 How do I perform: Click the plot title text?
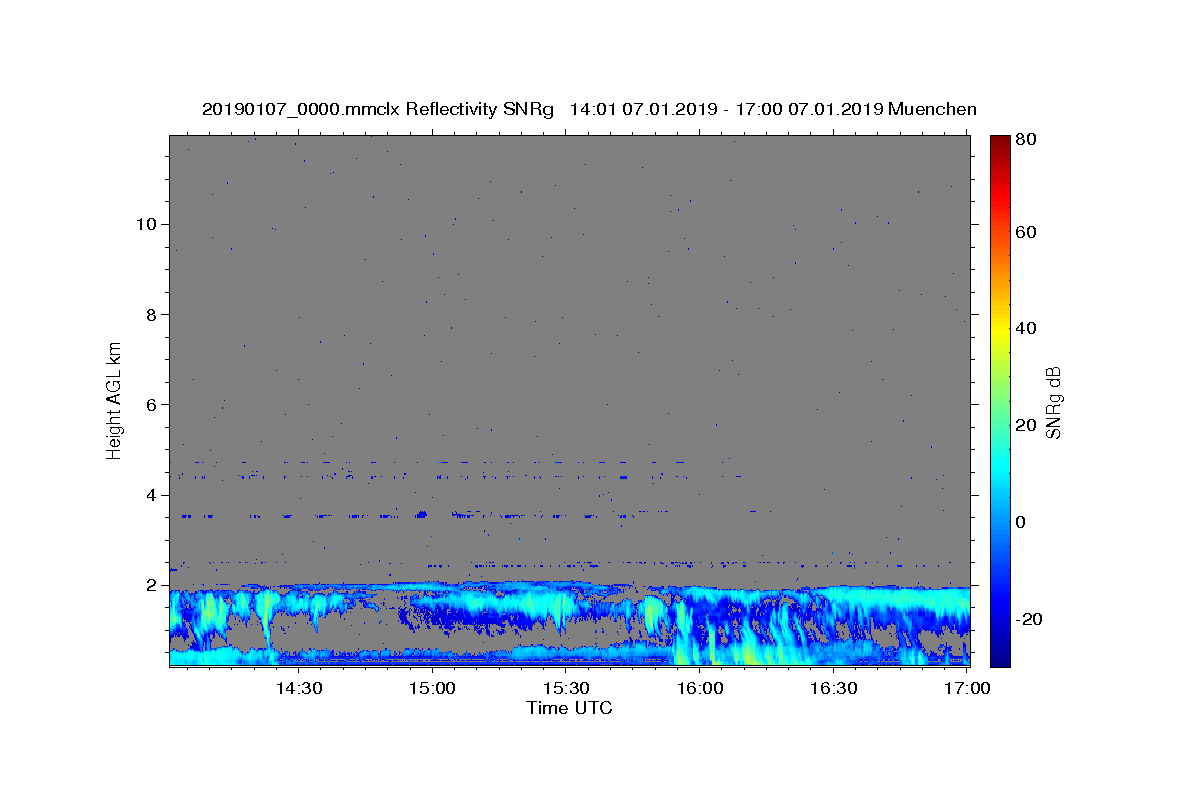(x=589, y=109)
